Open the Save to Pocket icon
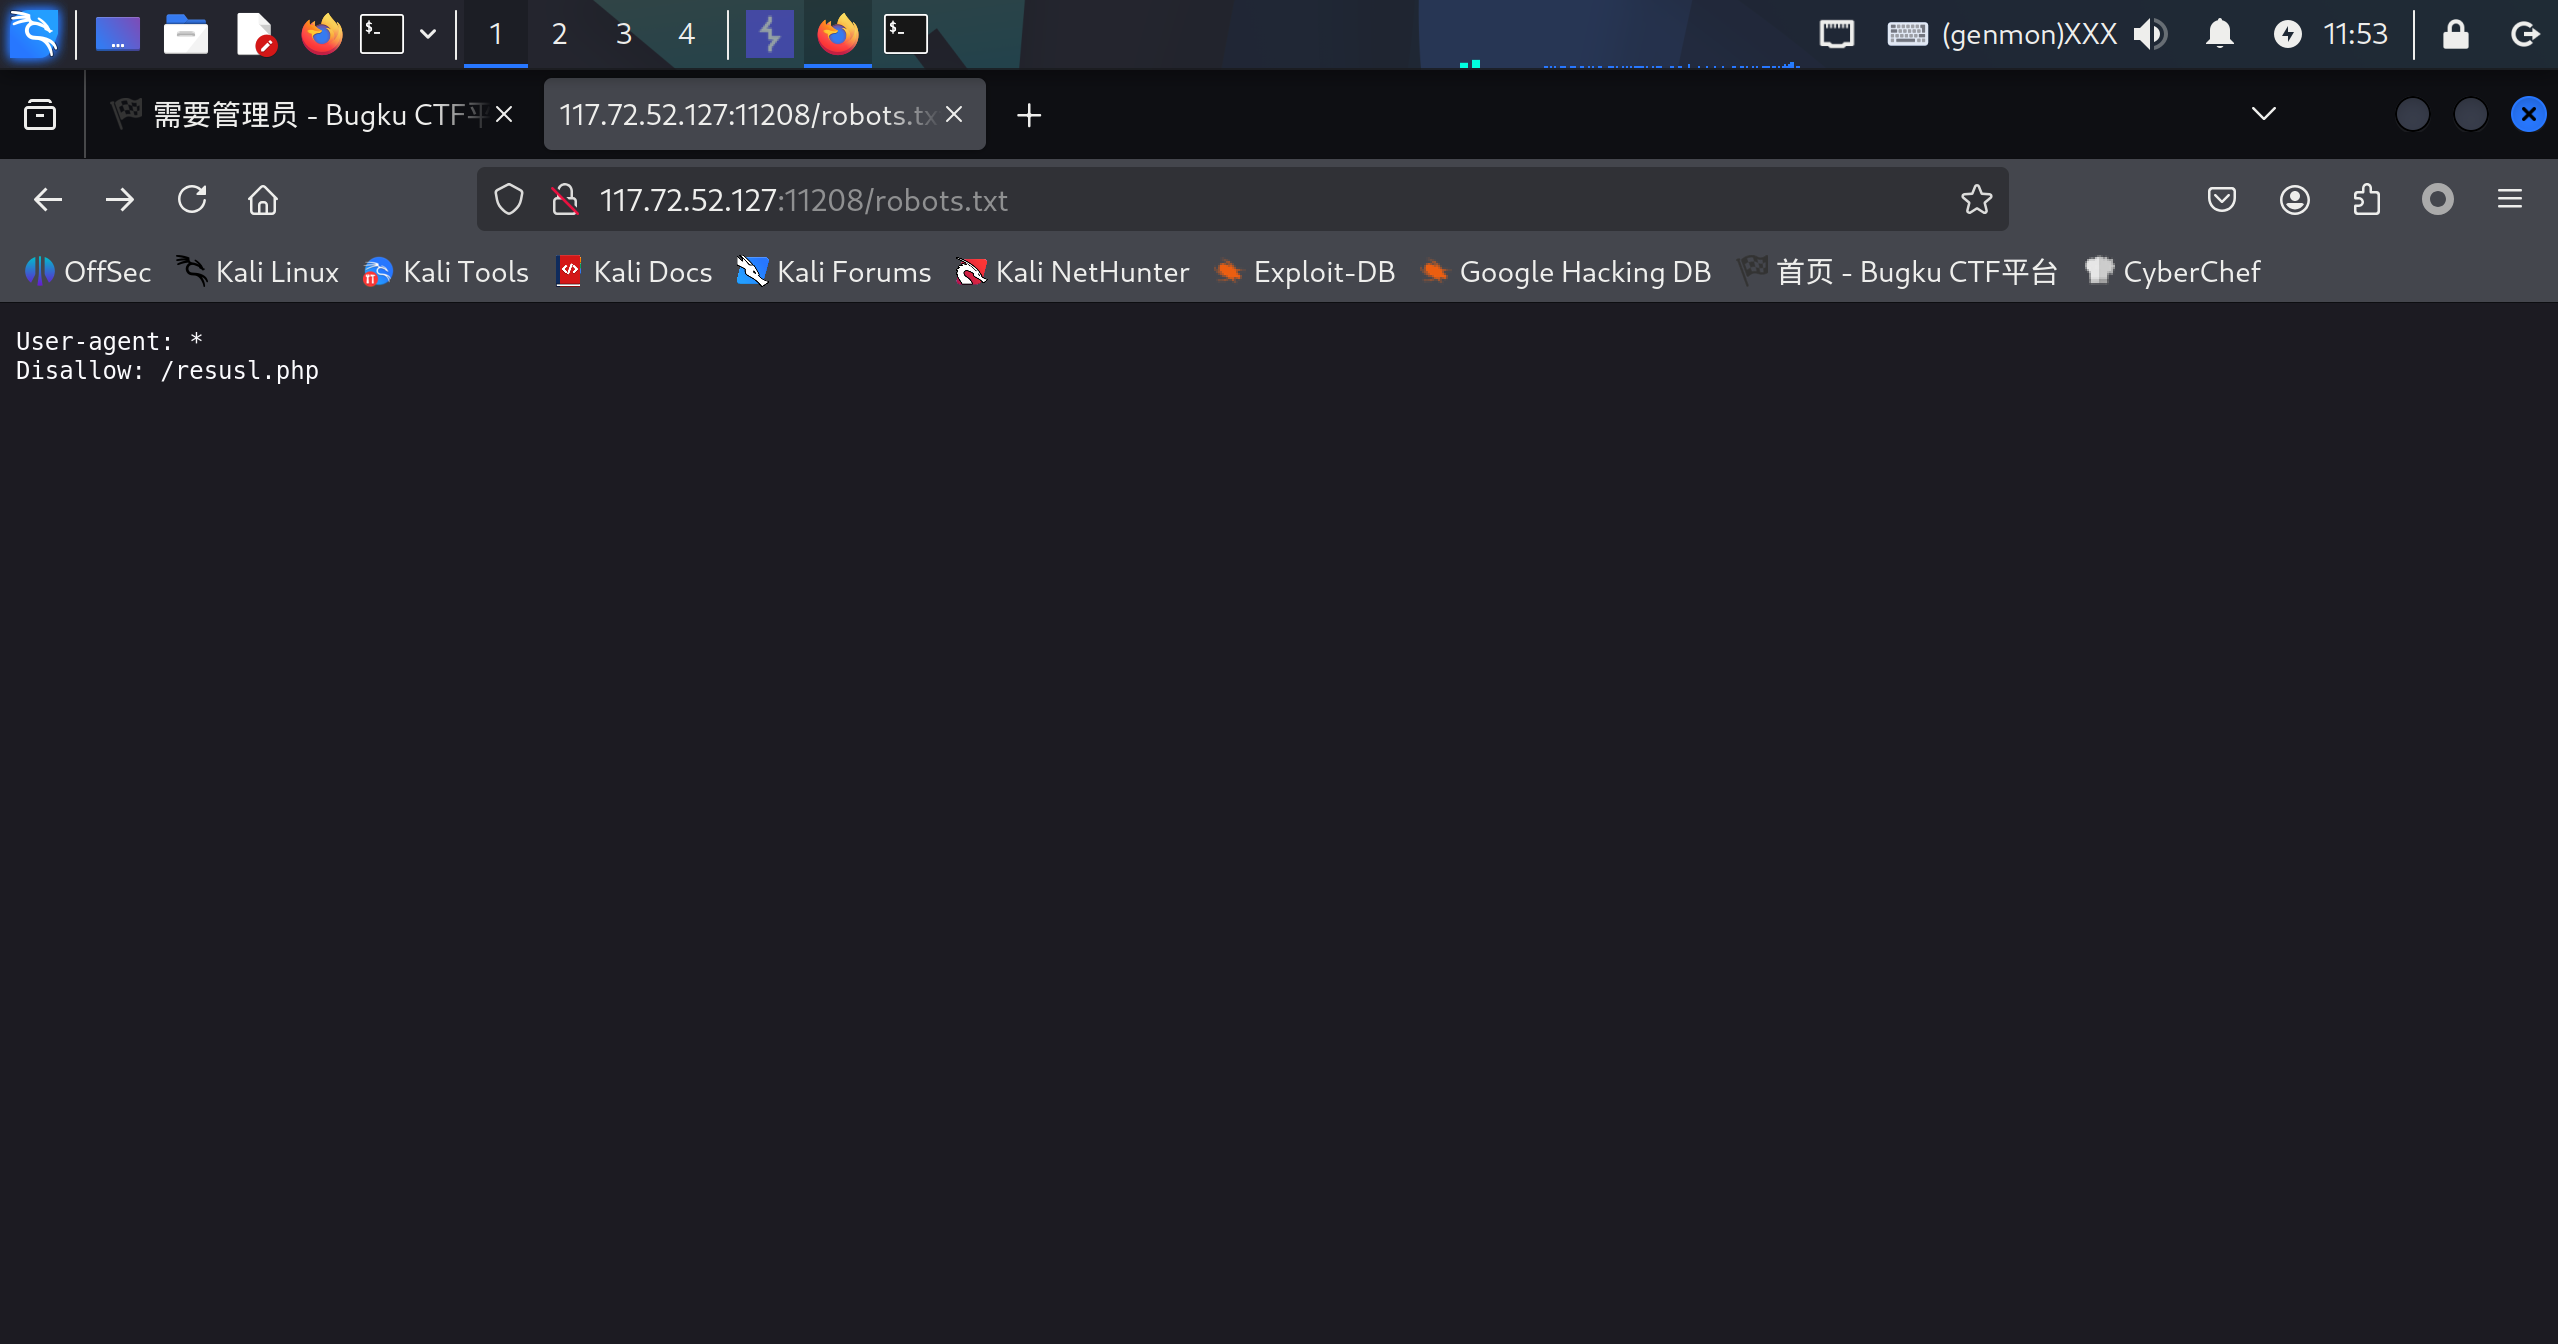This screenshot has height=1344, width=2558. click(x=2221, y=200)
